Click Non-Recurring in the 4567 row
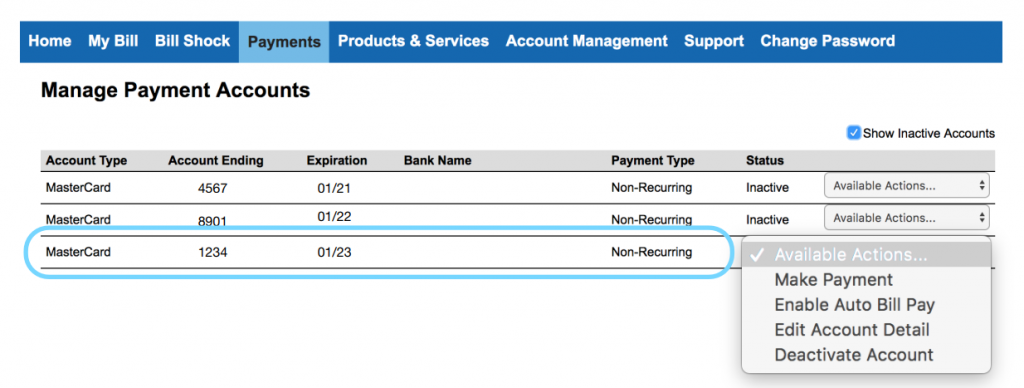 pyautogui.click(x=651, y=187)
